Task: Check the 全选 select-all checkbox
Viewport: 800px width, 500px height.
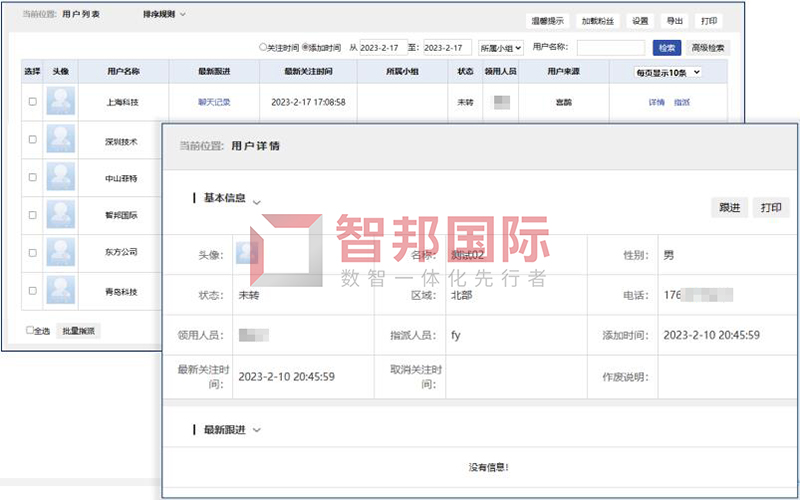Action: (x=30, y=330)
